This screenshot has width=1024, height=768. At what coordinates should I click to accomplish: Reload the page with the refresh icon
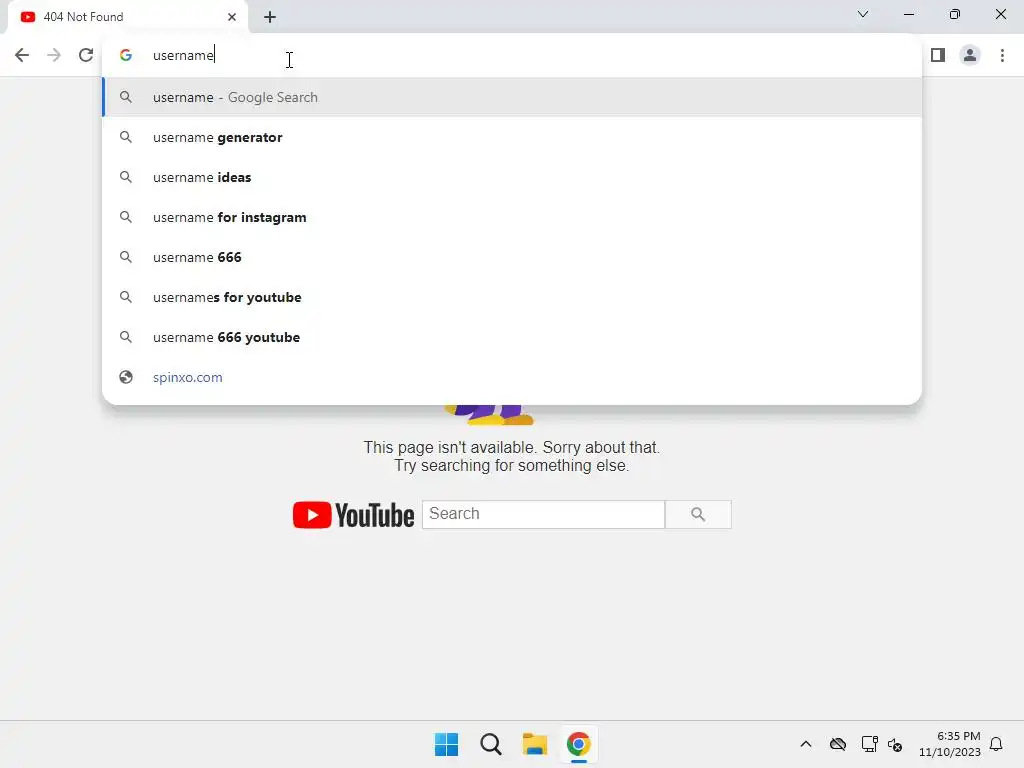(x=86, y=55)
